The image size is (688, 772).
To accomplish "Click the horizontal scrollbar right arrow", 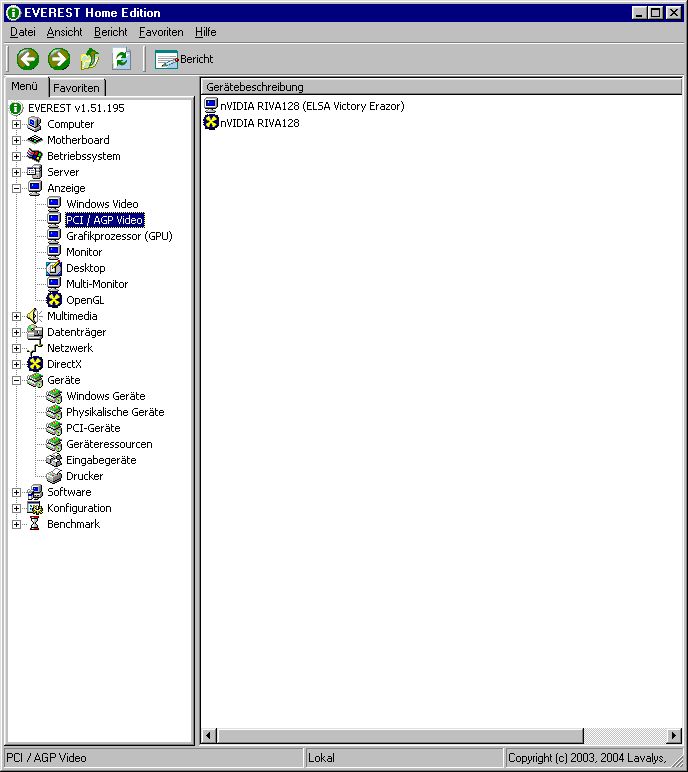I will coord(674,736).
